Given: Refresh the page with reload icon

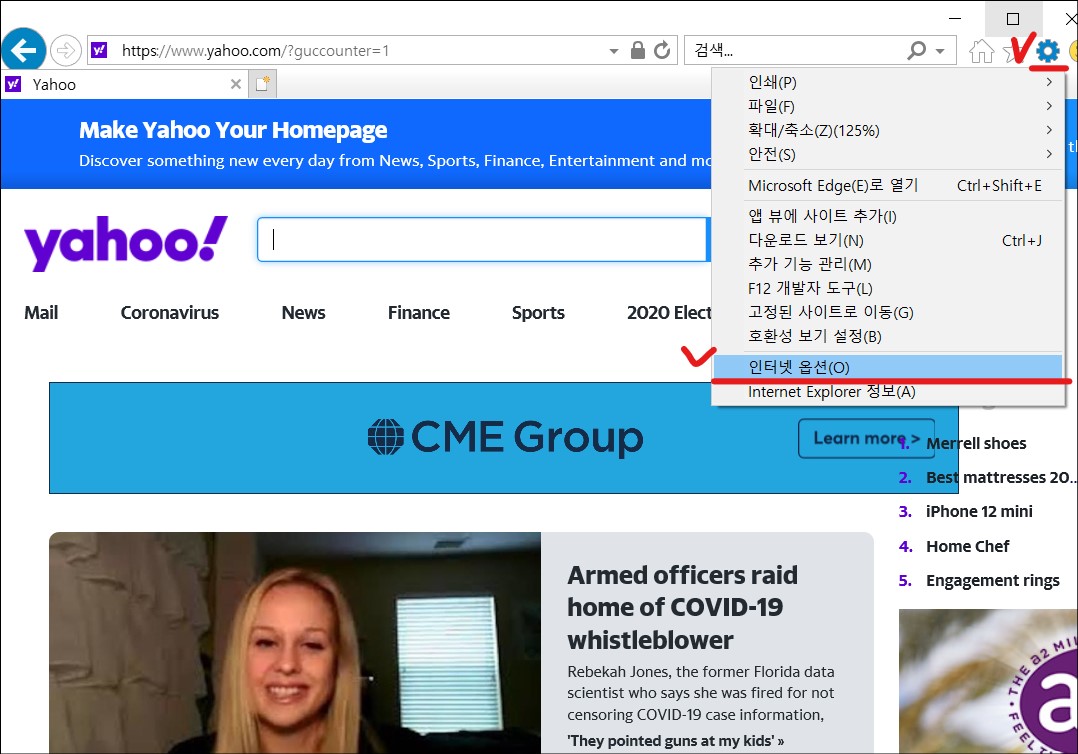Looking at the screenshot, I should click(661, 50).
